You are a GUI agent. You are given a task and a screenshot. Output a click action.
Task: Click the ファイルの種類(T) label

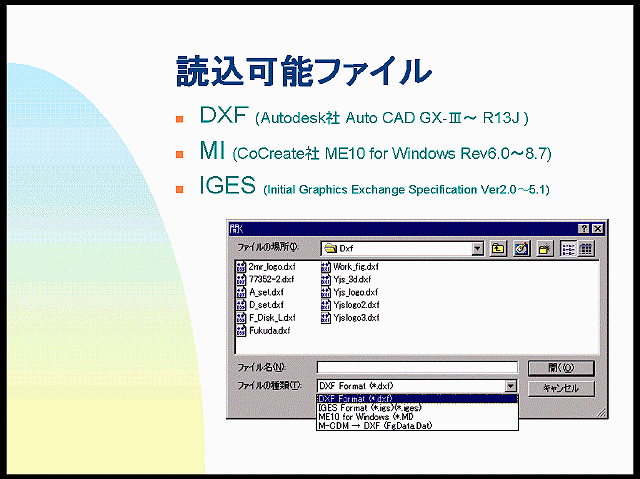click(269, 386)
